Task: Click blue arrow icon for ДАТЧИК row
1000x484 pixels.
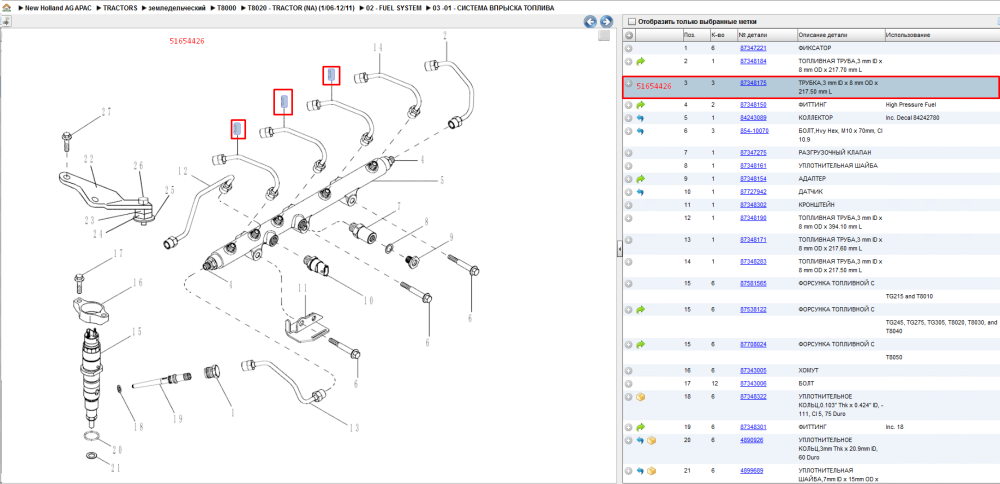Action: (641, 192)
